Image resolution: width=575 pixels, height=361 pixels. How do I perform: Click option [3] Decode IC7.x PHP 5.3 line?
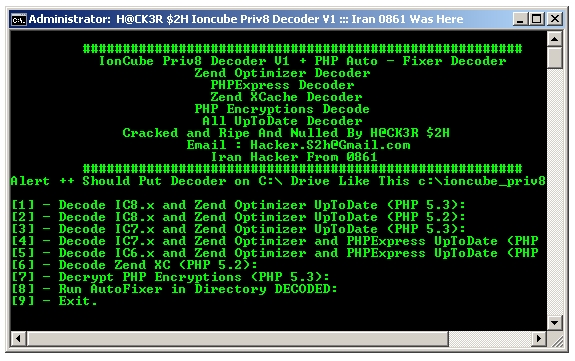[238, 229]
